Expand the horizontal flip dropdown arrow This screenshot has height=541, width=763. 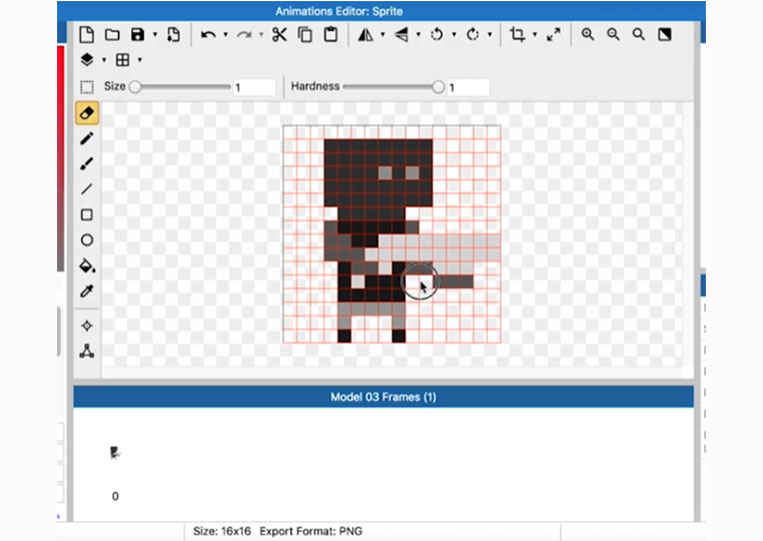coord(382,35)
